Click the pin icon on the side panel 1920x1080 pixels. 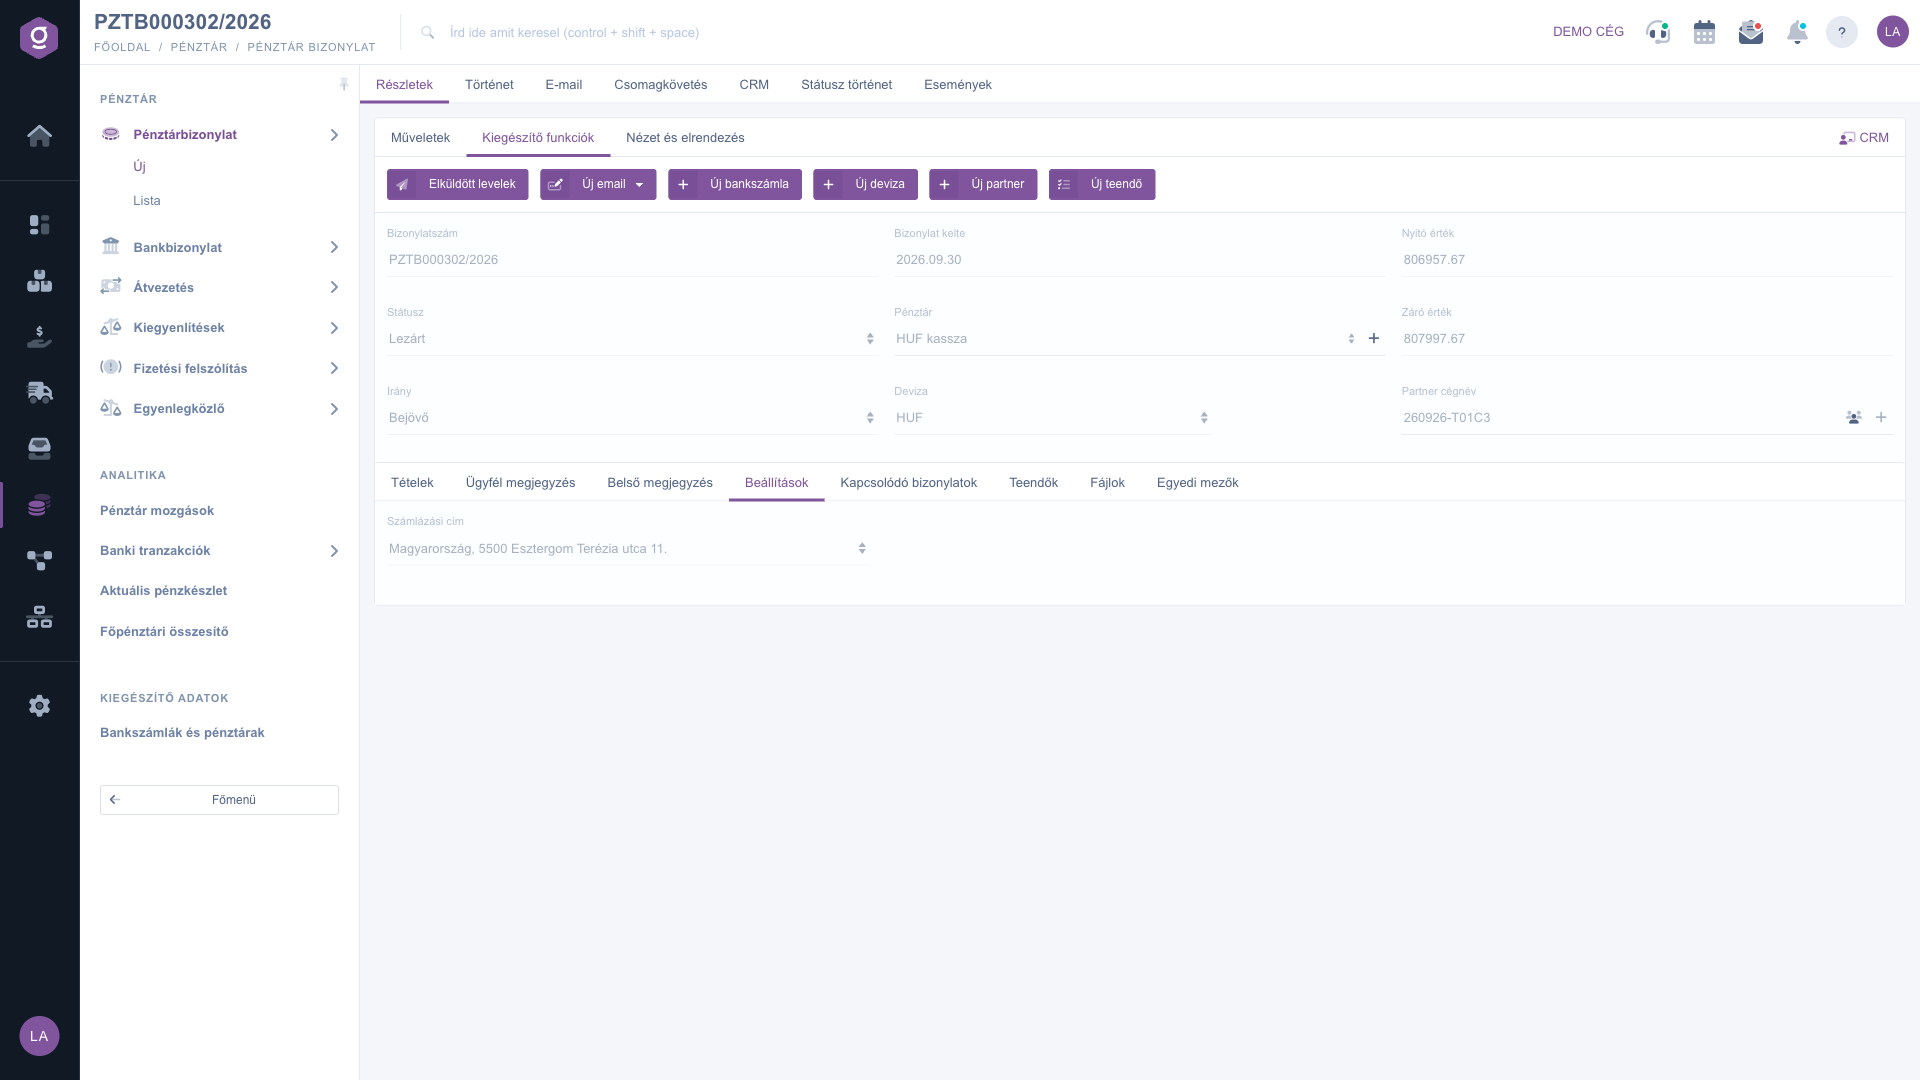[344, 85]
